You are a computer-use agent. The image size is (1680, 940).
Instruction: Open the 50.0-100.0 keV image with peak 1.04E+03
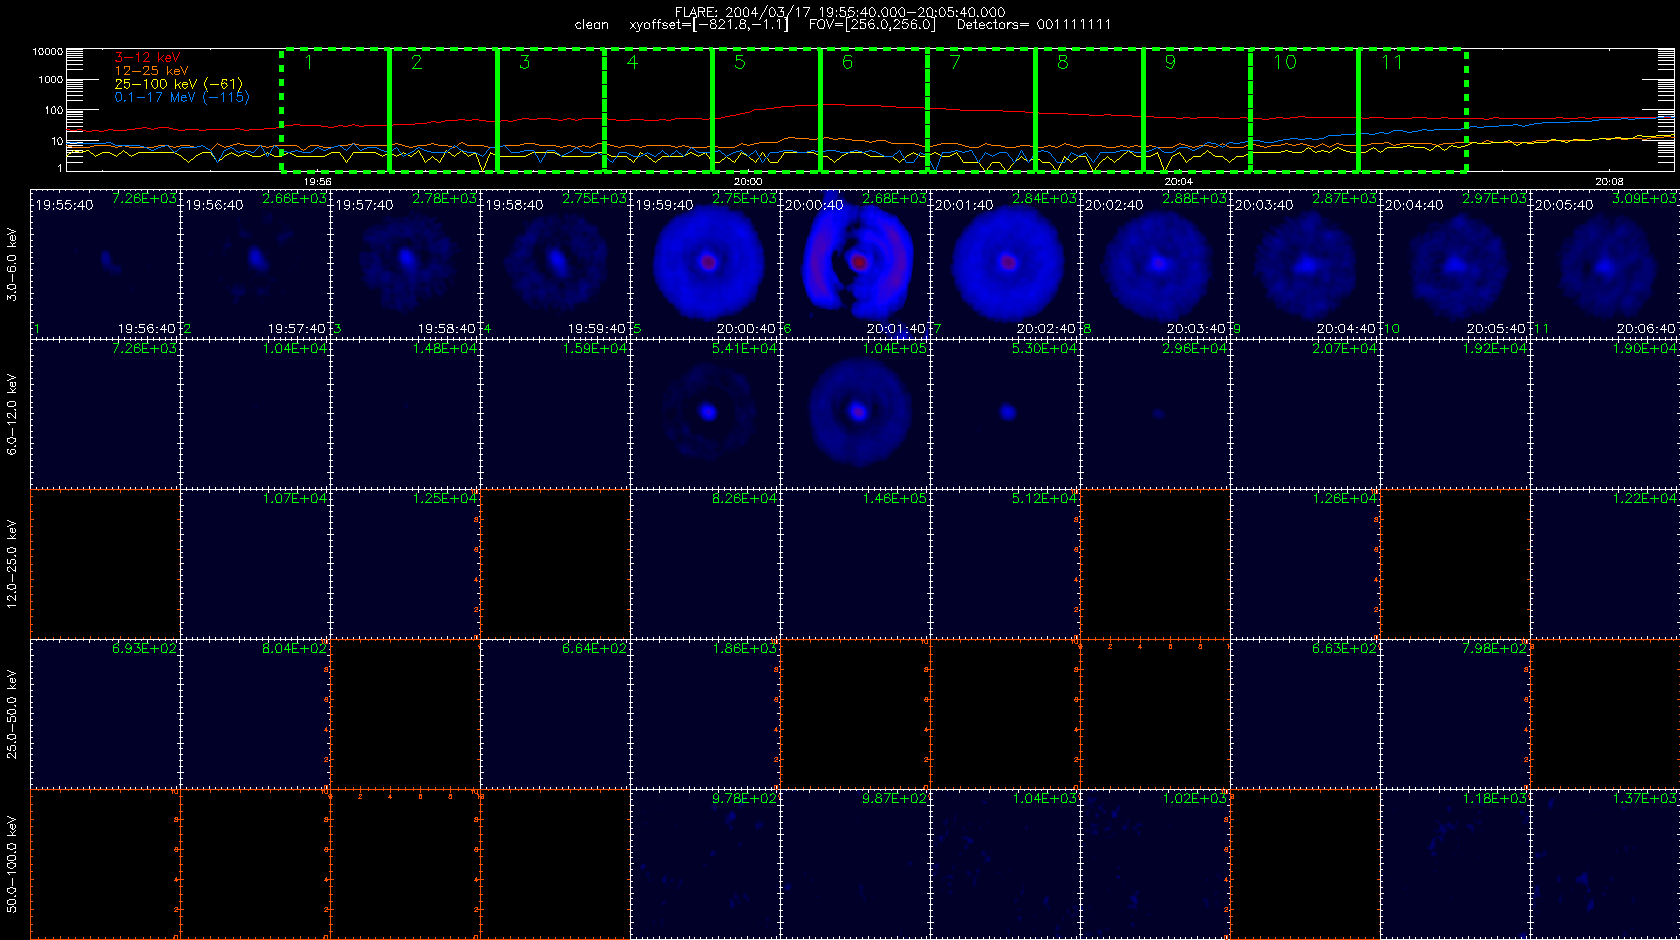pos(1005,863)
